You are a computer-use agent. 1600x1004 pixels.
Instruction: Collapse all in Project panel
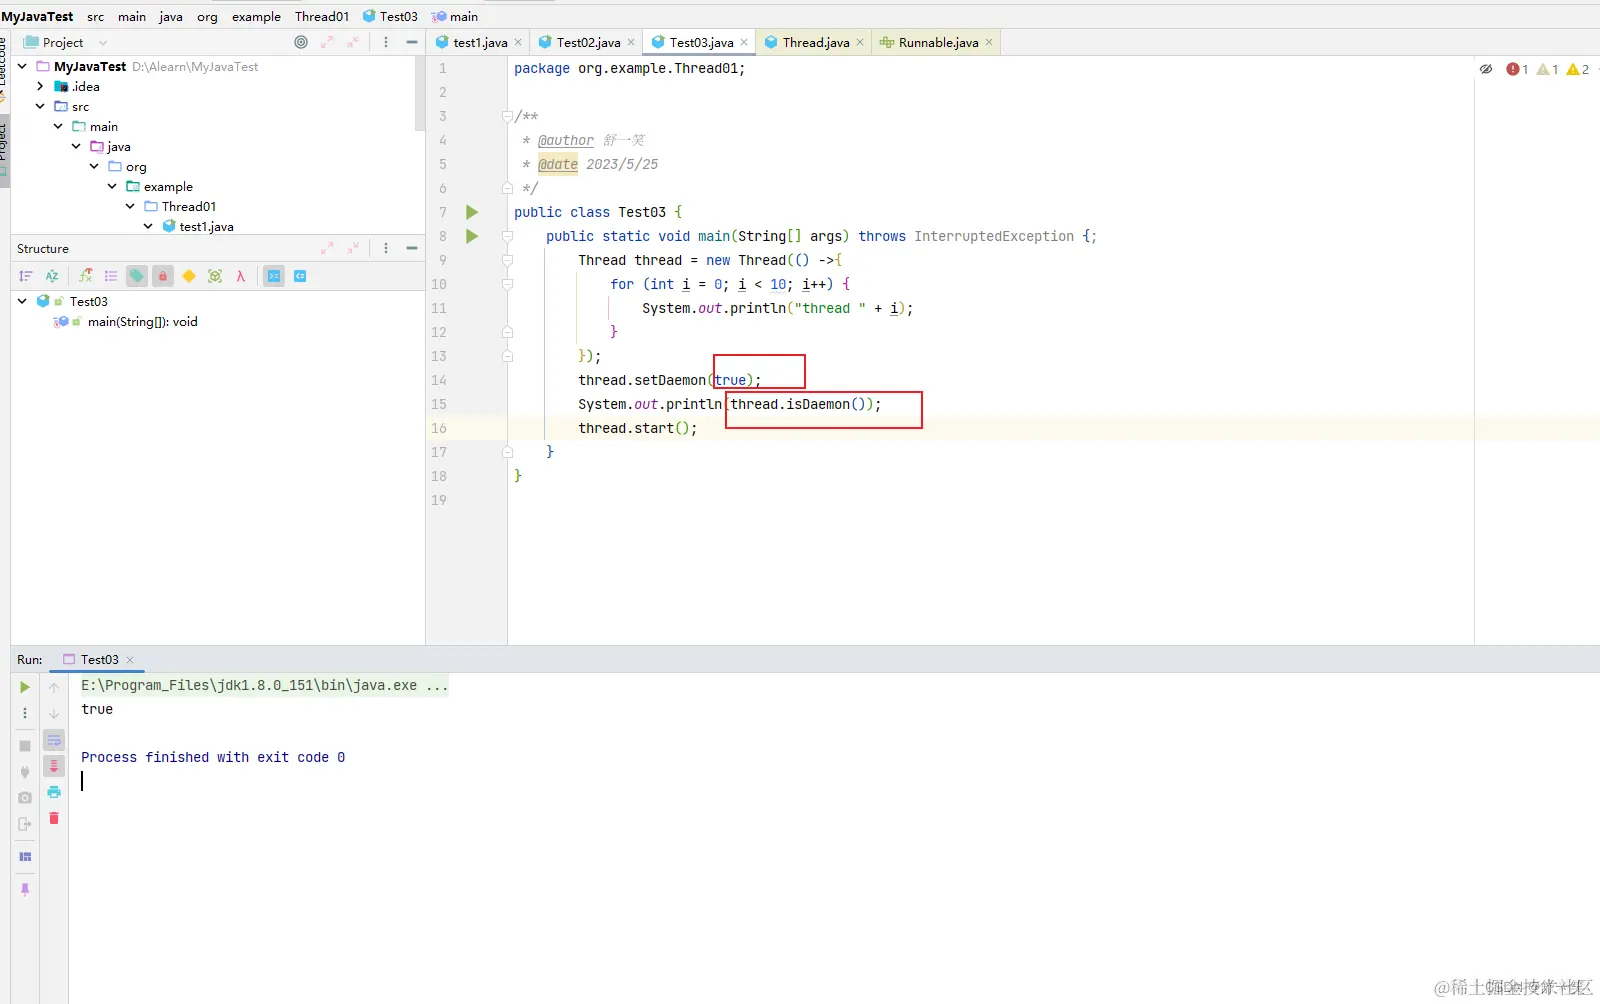[x=353, y=42]
